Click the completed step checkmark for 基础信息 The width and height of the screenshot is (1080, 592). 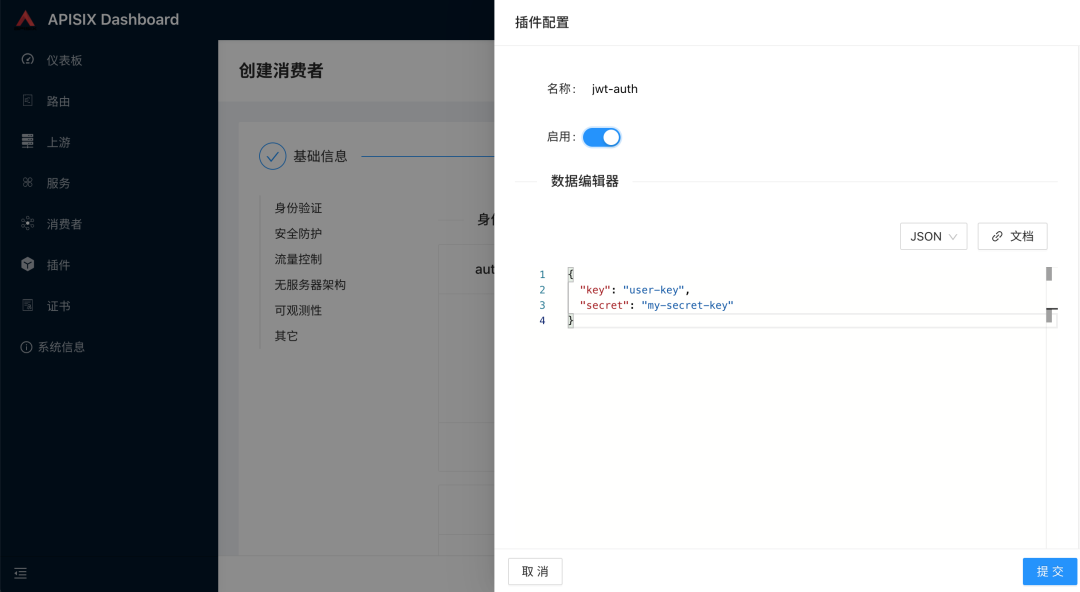coord(273,156)
